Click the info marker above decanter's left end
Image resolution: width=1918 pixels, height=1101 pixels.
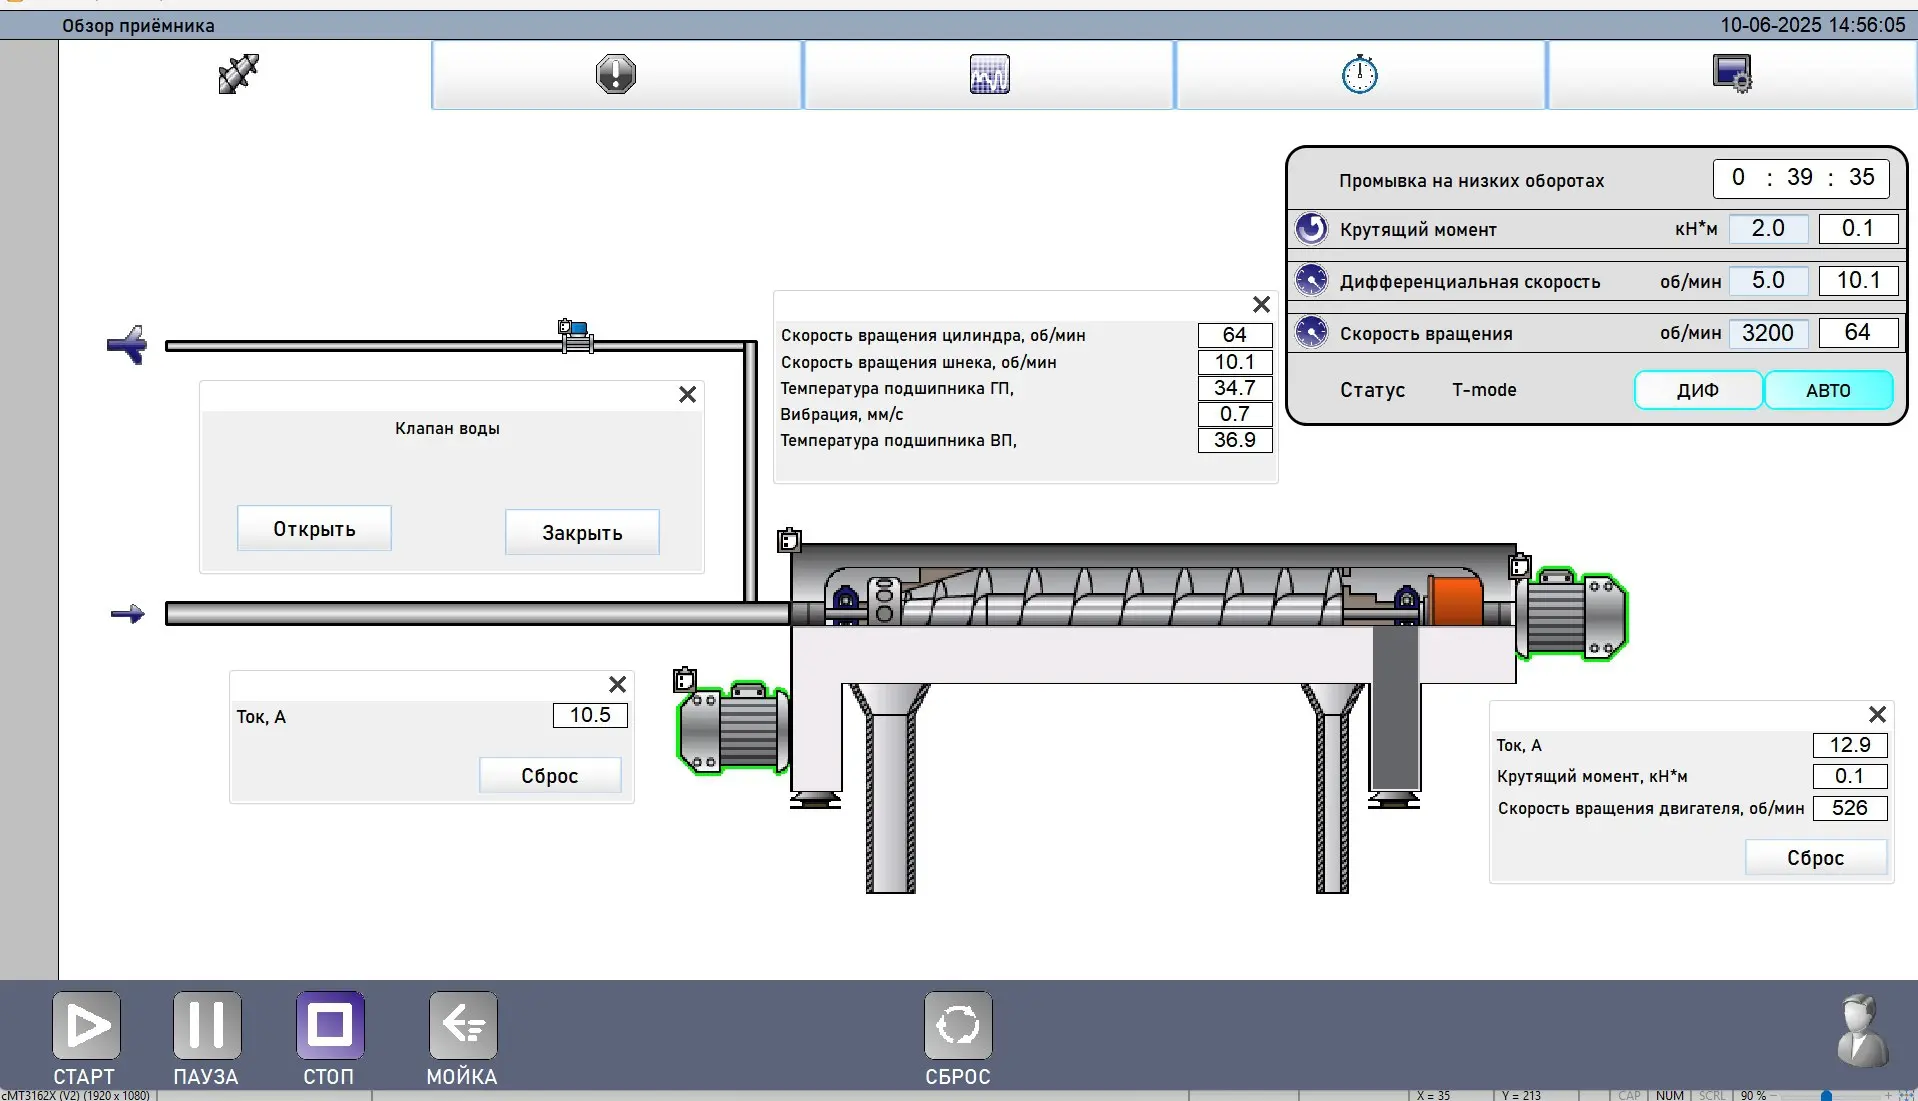[789, 540]
